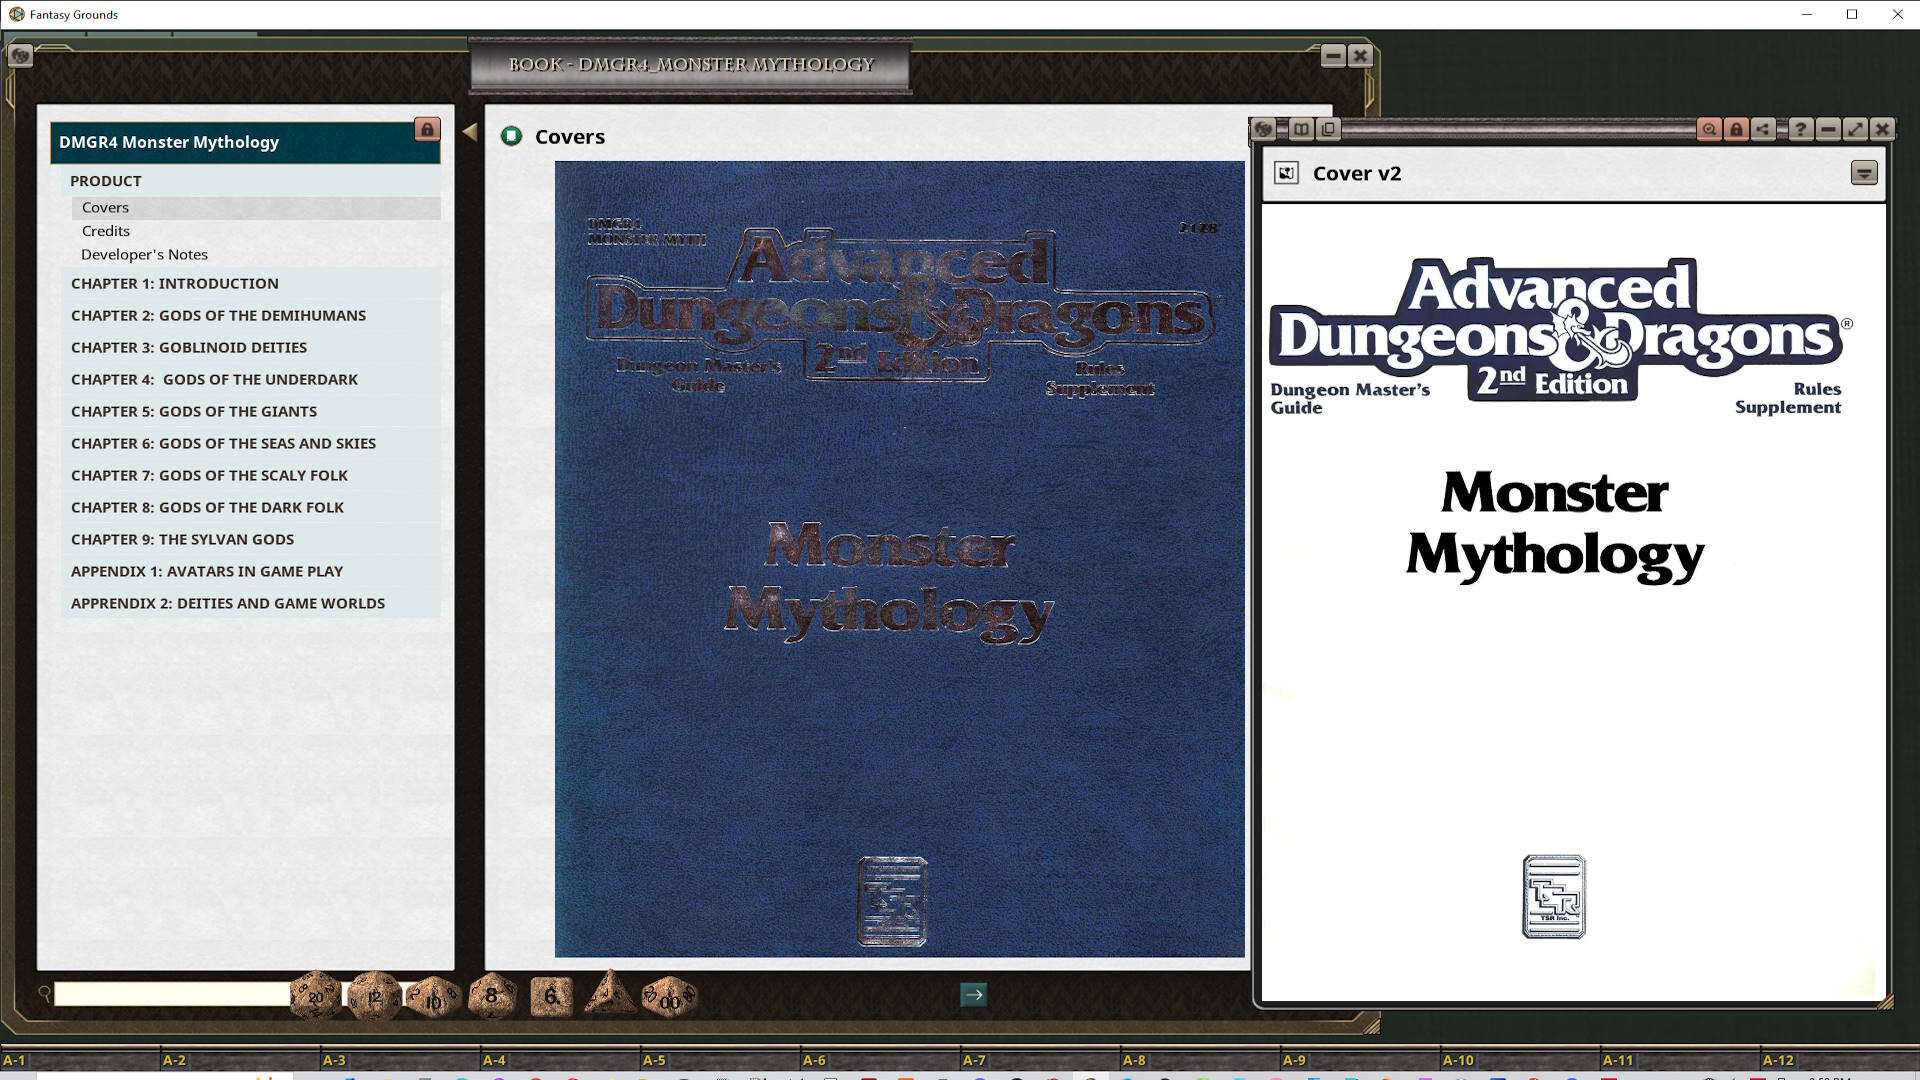Click the green circle icon beside Covers heading

coord(511,136)
